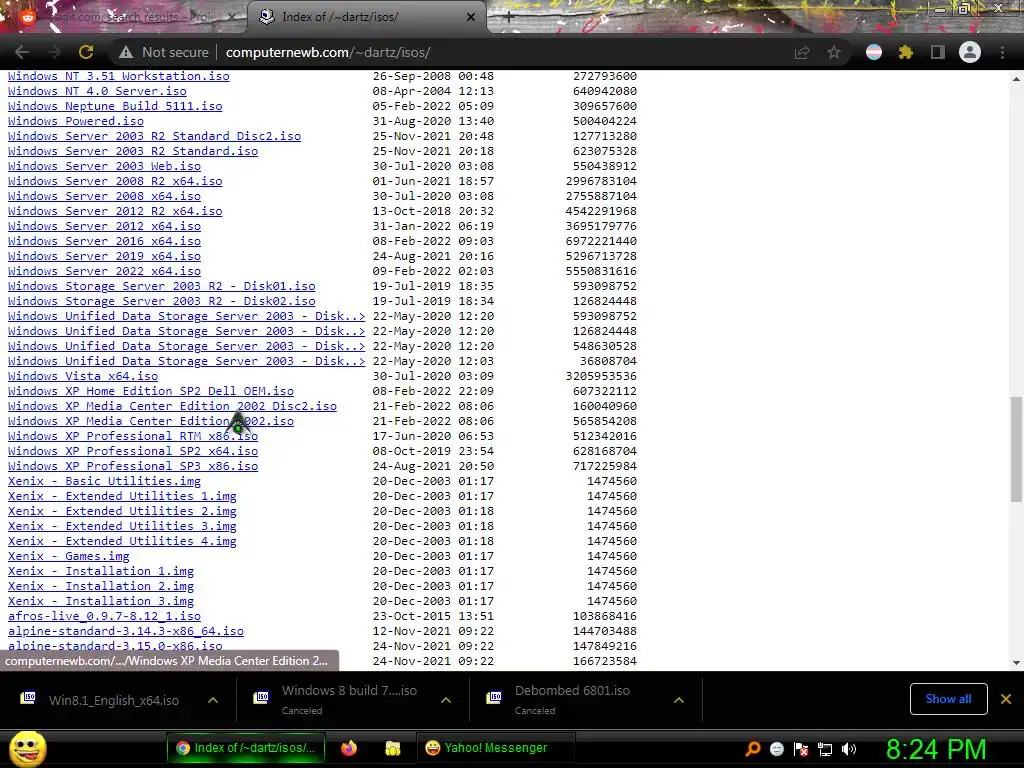Open the smiley face Start button
The height and width of the screenshot is (768, 1024).
(x=27, y=748)
